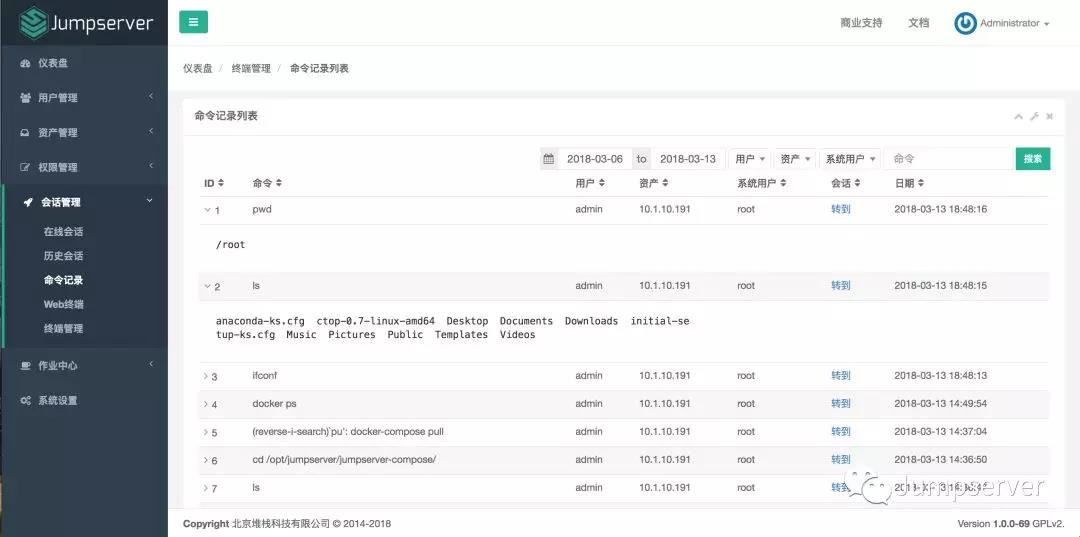Open the 用户 filter dropdown
This screenshot has height=537, width=1080.
point(750,159)
